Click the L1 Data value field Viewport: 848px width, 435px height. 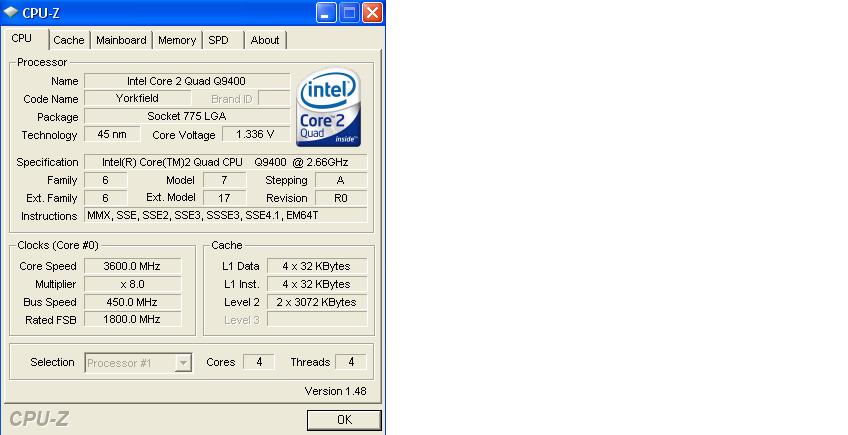pos(316,266)
